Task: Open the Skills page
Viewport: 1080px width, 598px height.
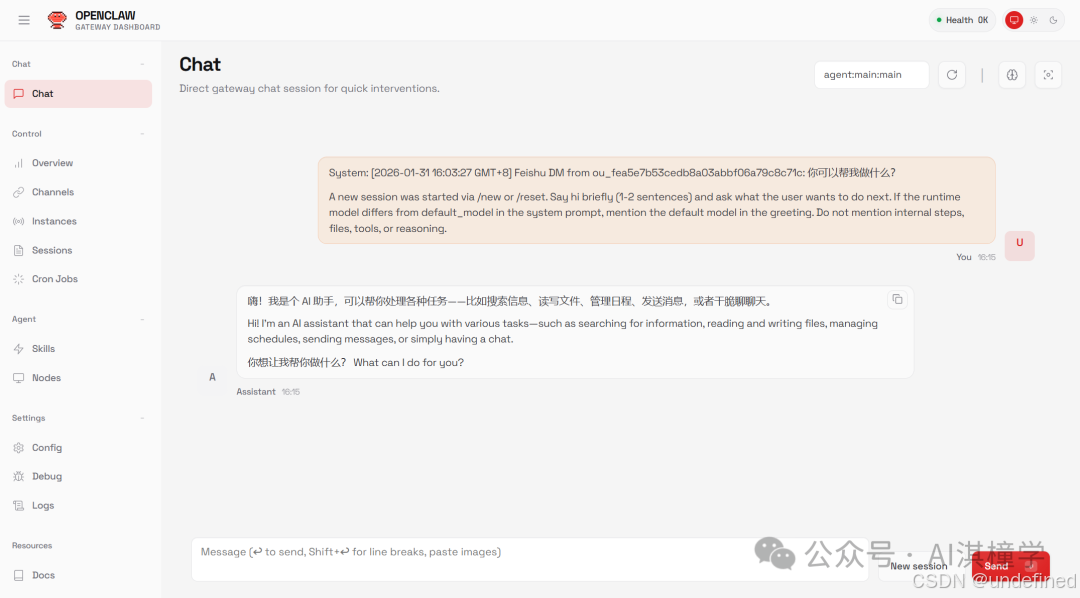Action: tap(79, 349)
